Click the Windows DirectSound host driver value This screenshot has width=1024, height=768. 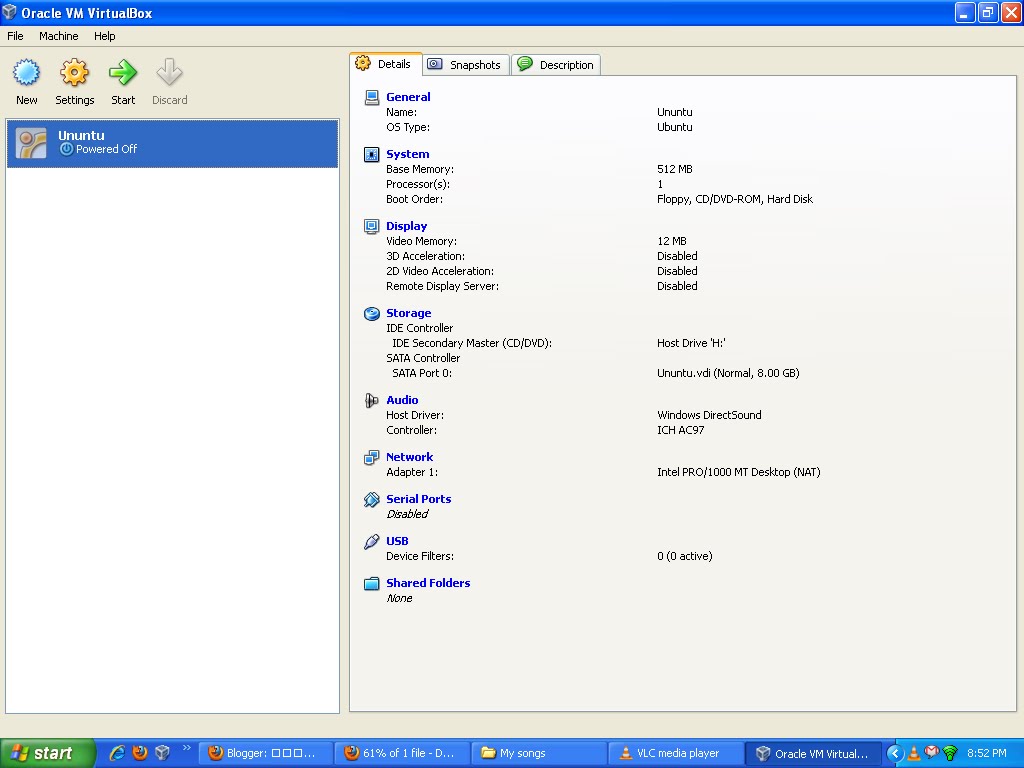click(709, 415)
